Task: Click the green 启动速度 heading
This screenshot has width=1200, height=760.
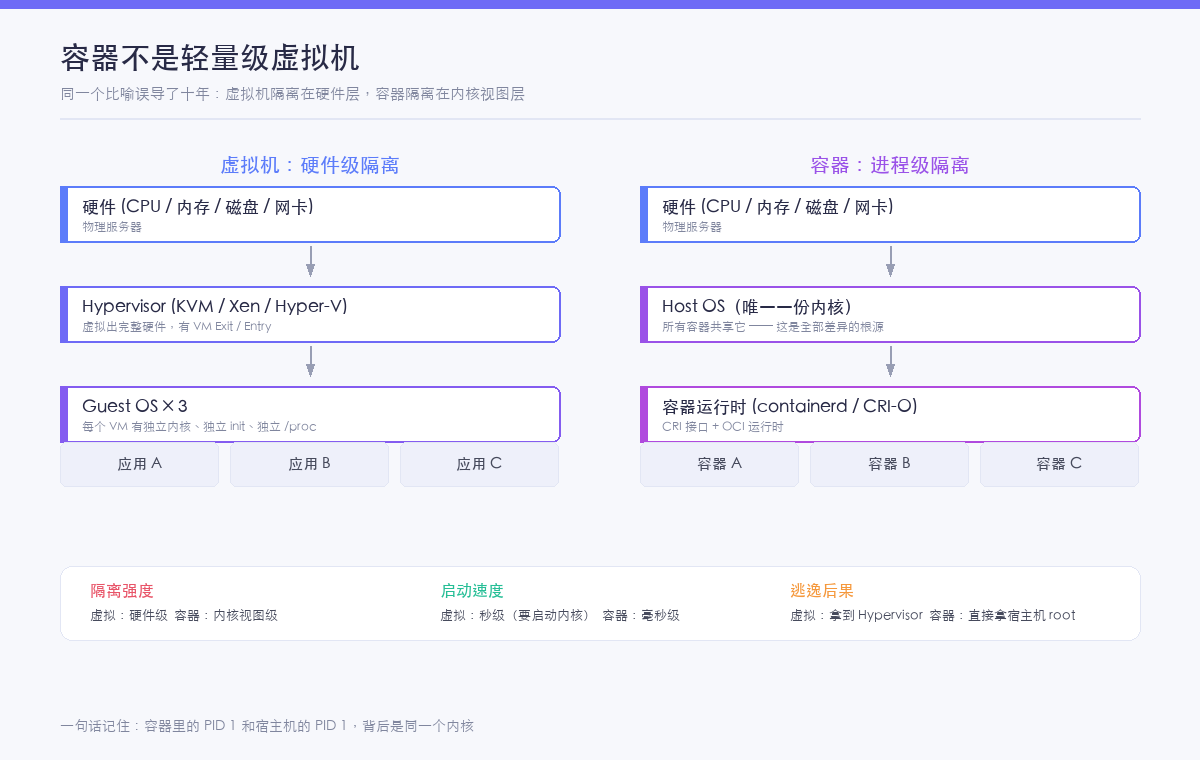Action: click(x=472, y=591)
